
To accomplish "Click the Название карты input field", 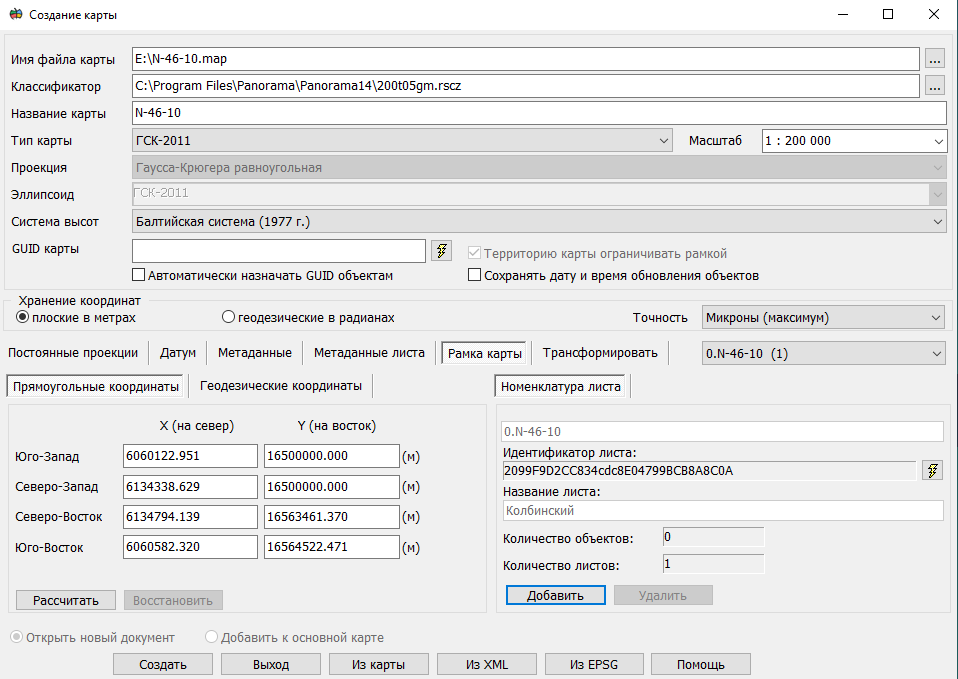I will (x=525, y=113).
